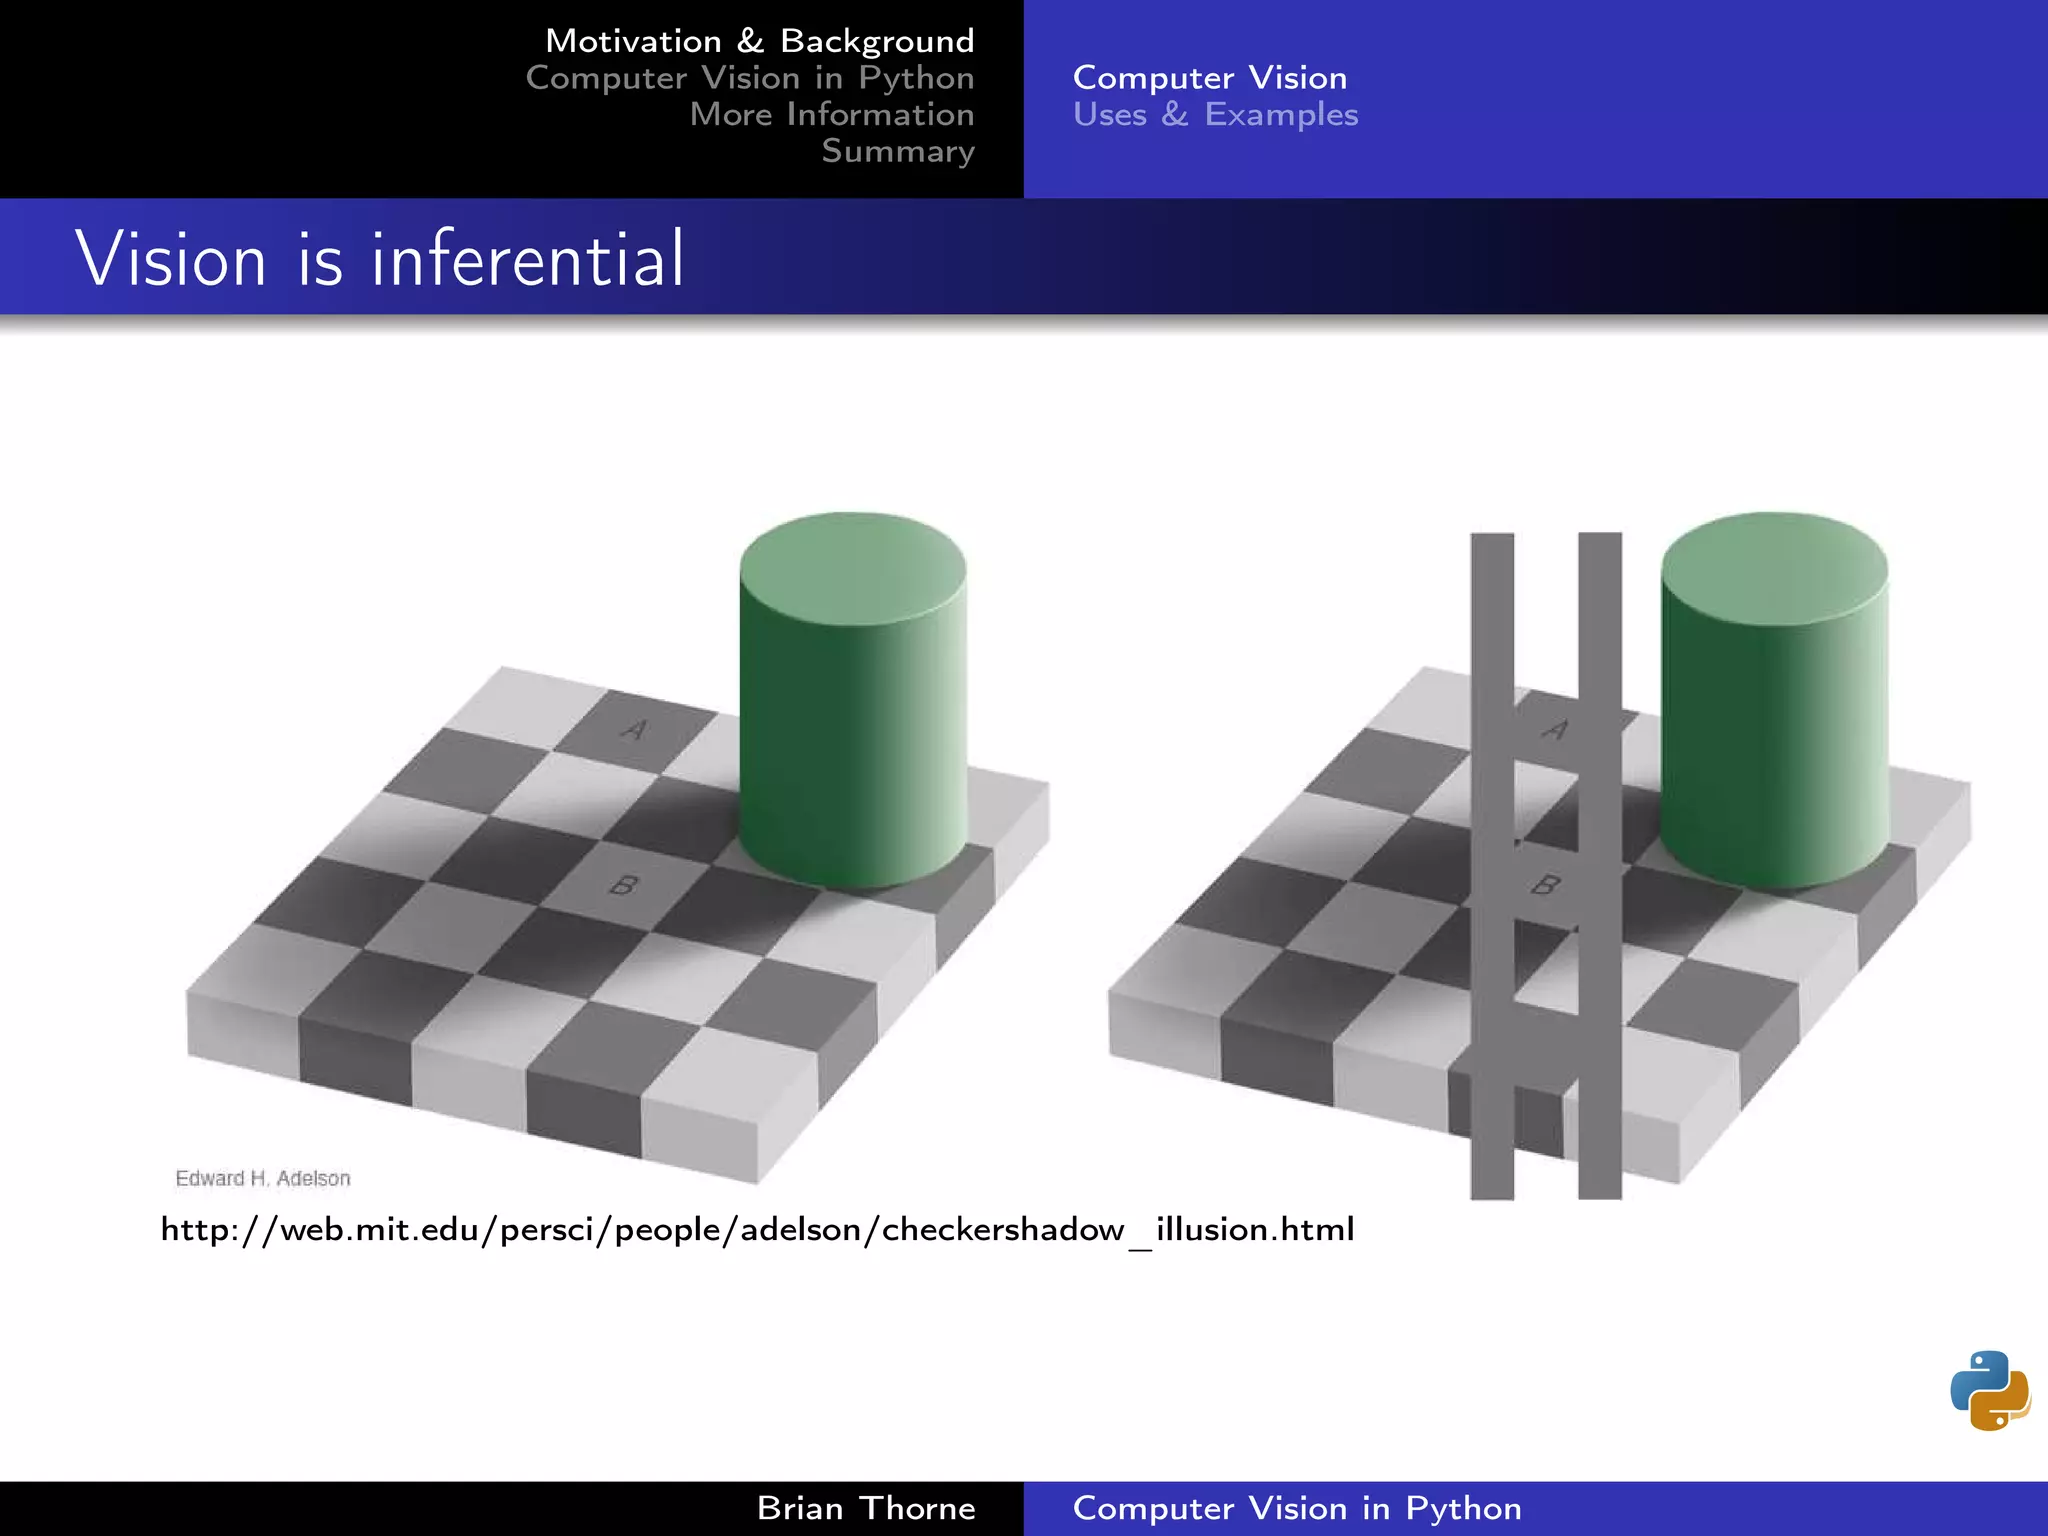This screenshot has height=1536, width=2048.
Task: Open the Summary section link
Action: 898,151
